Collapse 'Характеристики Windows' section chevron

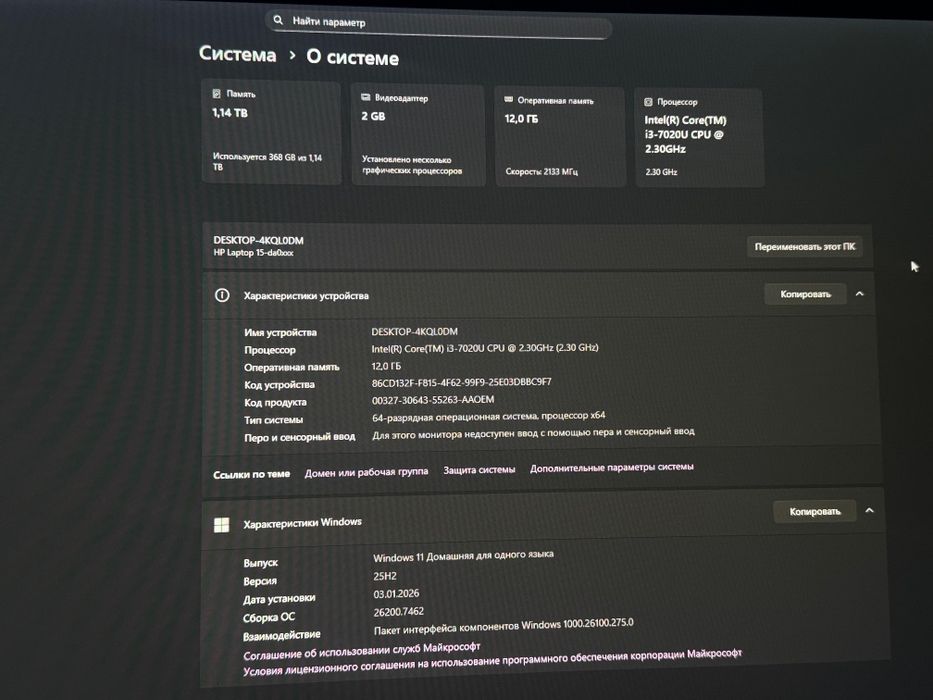869,510
